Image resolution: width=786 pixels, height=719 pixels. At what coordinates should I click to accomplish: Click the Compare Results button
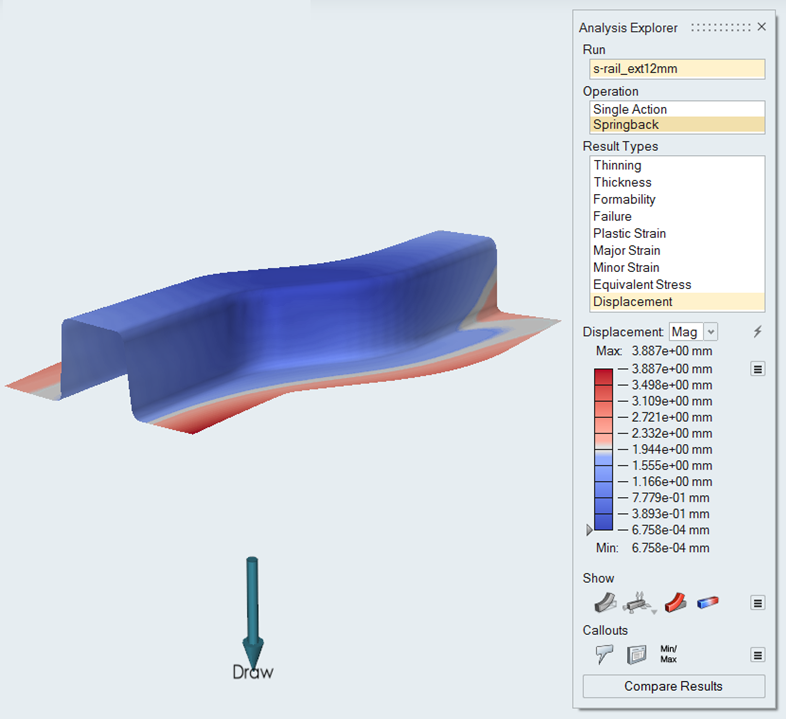click(673, 686)
